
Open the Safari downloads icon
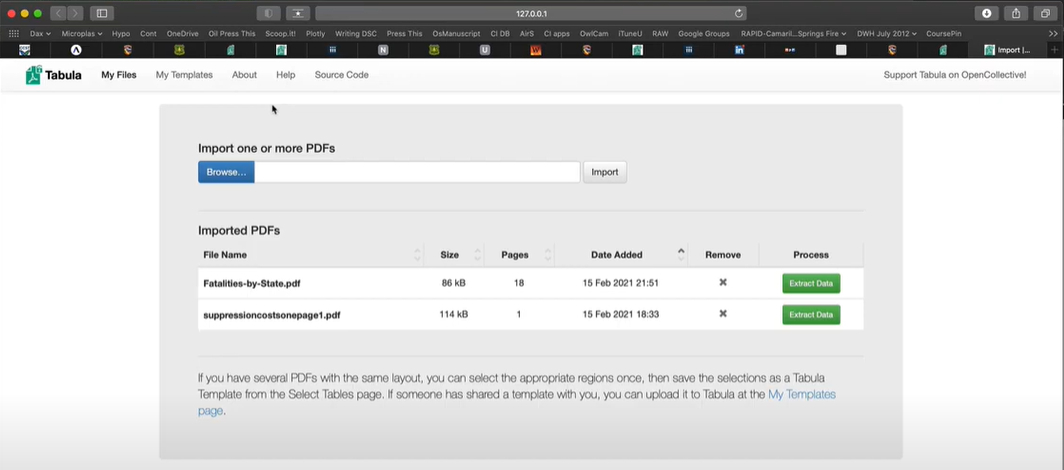pos(987,13)
